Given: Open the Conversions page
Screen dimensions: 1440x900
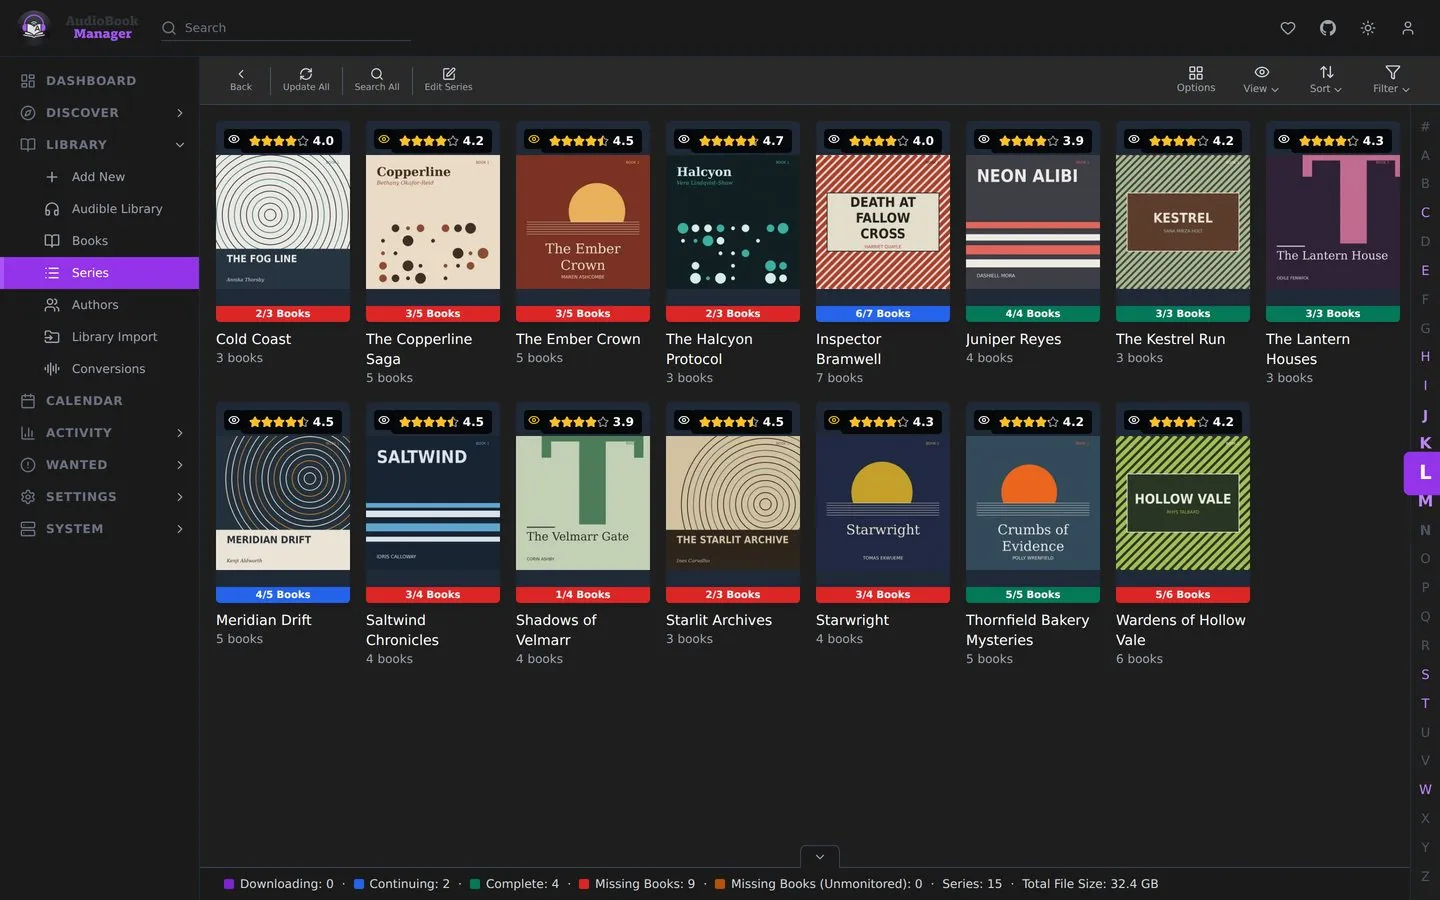Looking at the screenshot, I should (108, 369).
